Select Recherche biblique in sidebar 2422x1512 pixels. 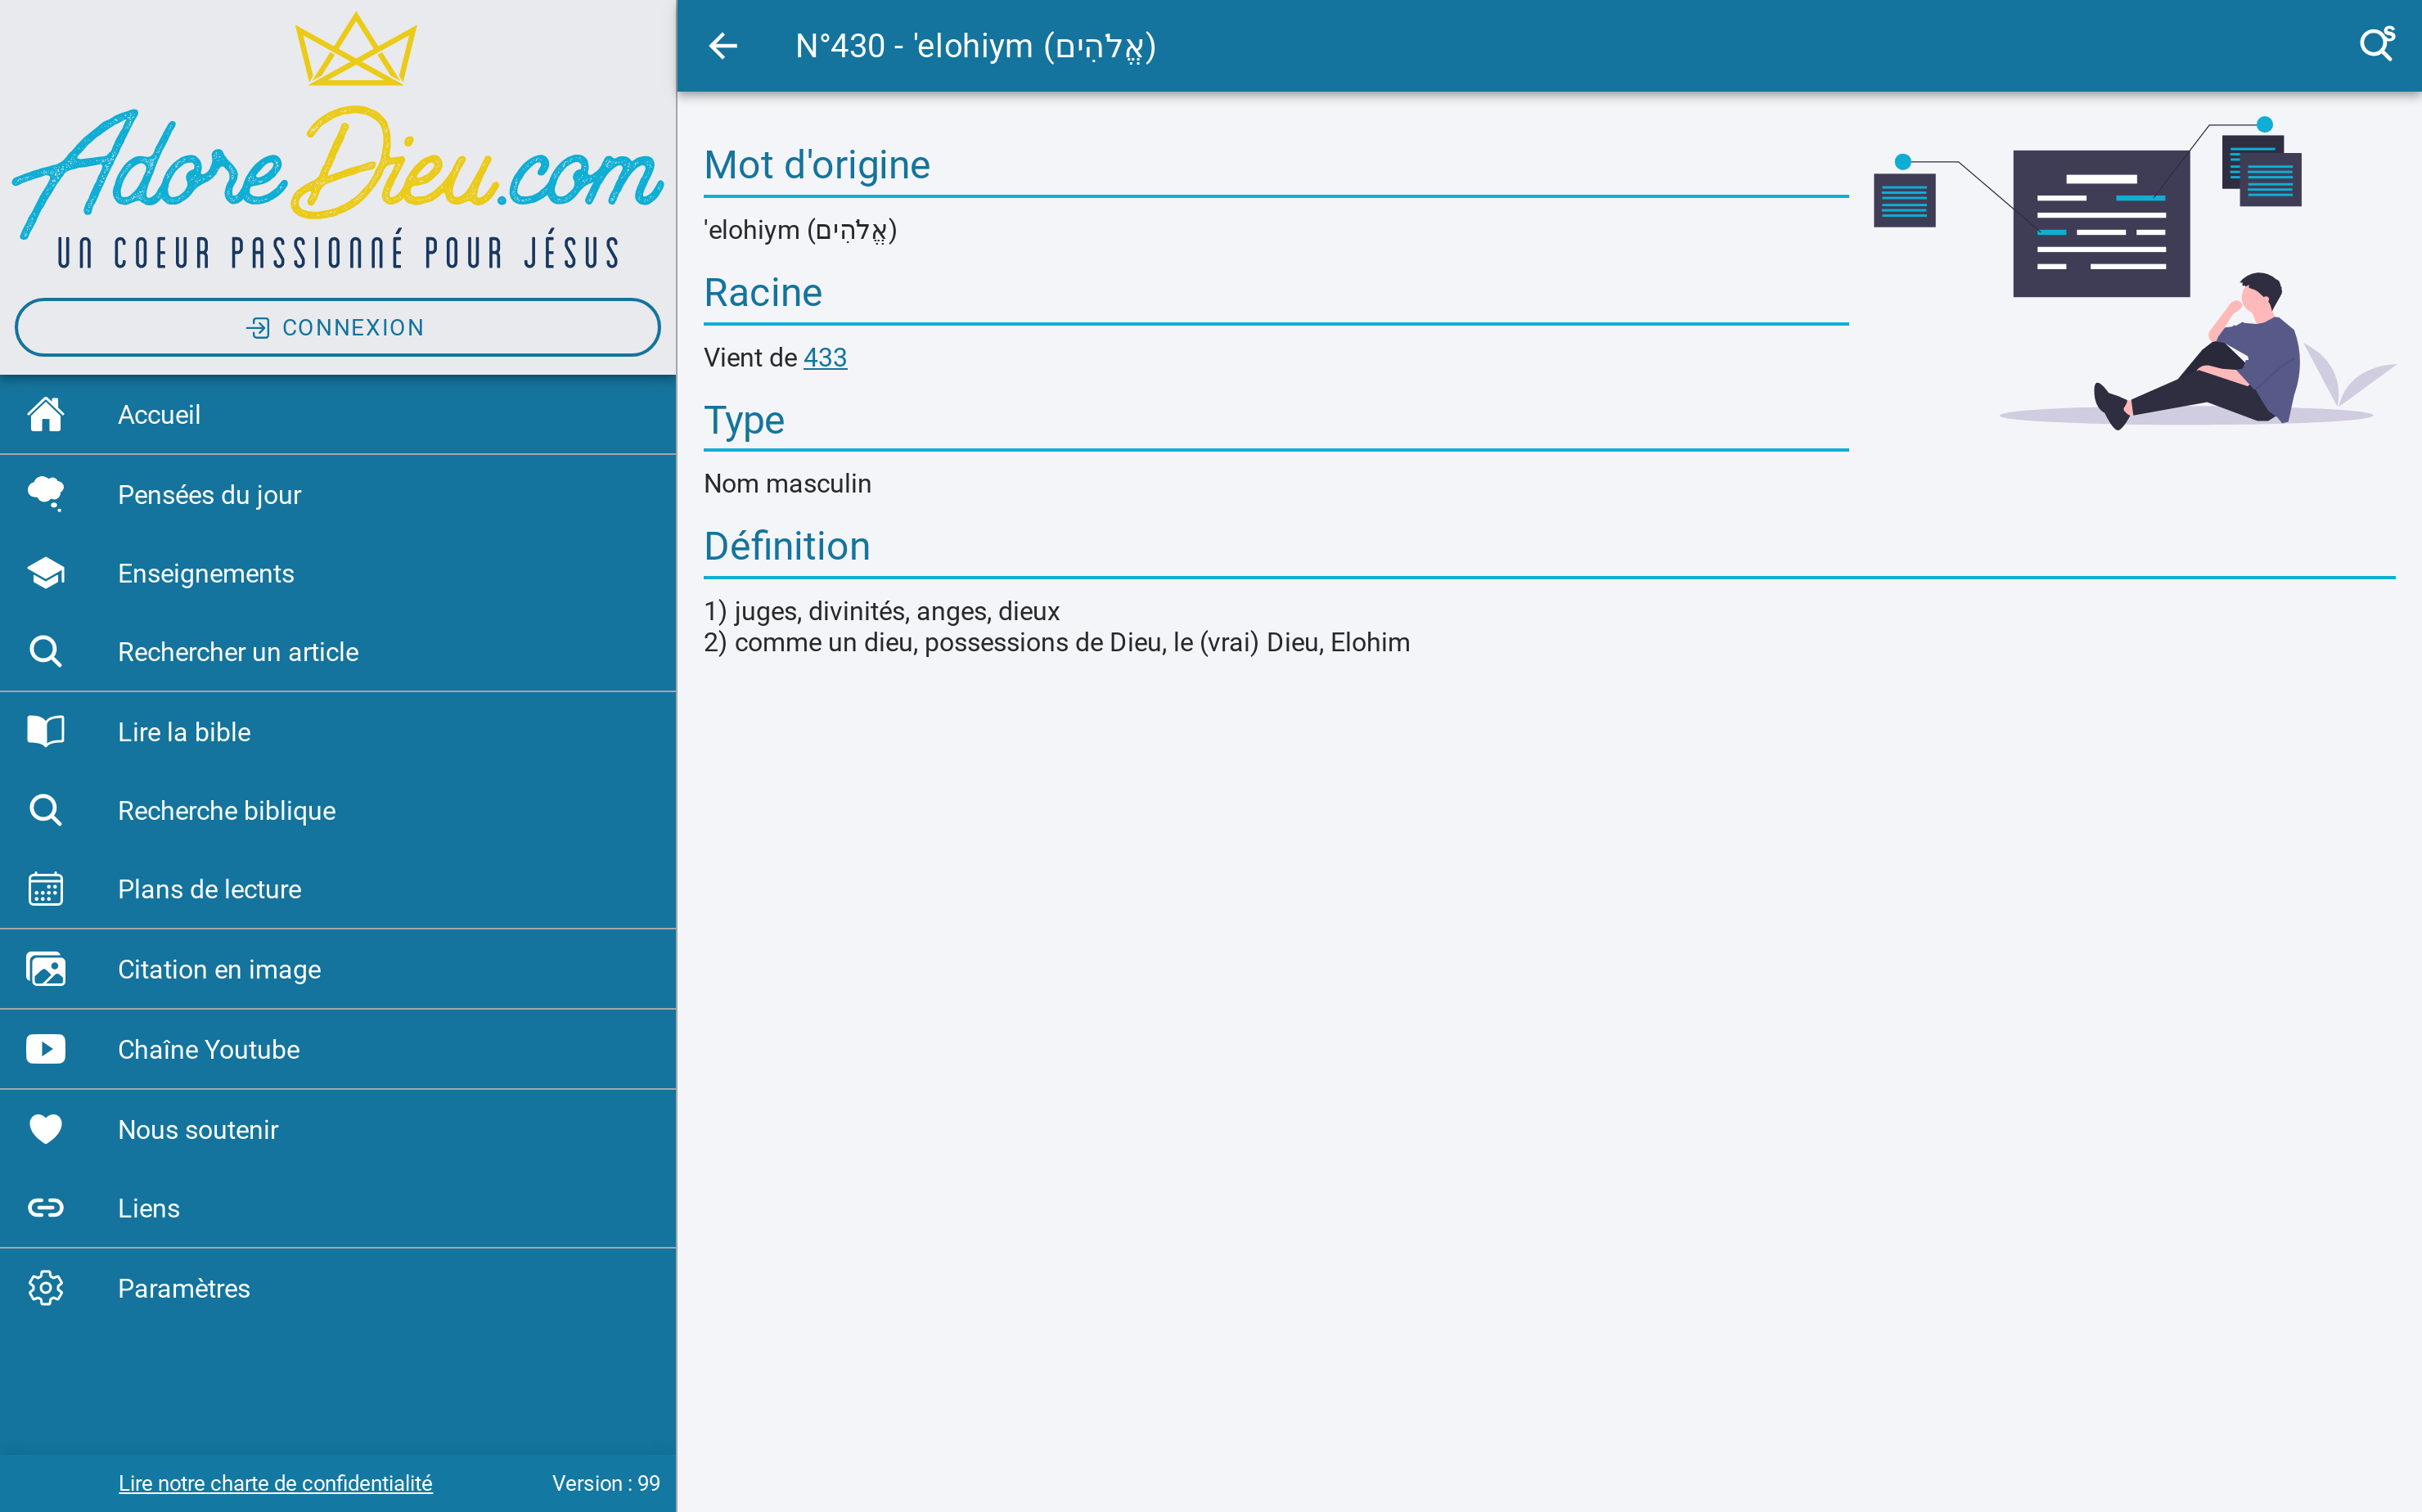(x=227, y=810)
